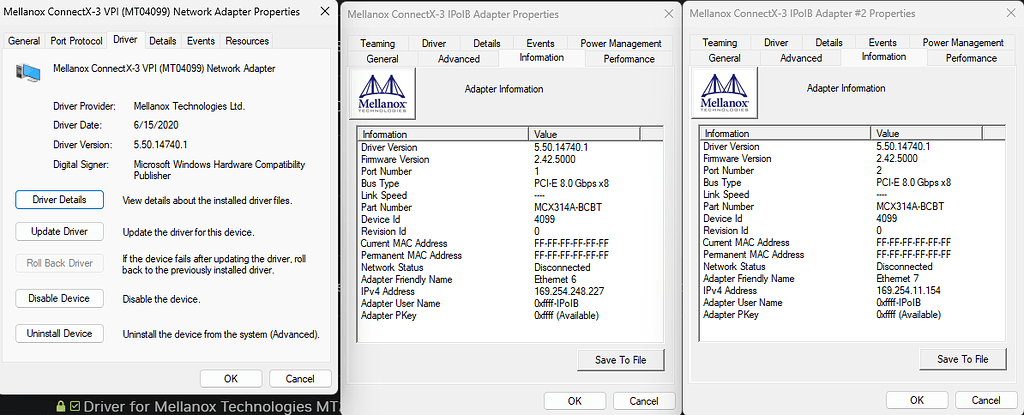Select Power Management tab in IPoIB Adapter #2
The image size is (1024, 415).
[963, 43]
